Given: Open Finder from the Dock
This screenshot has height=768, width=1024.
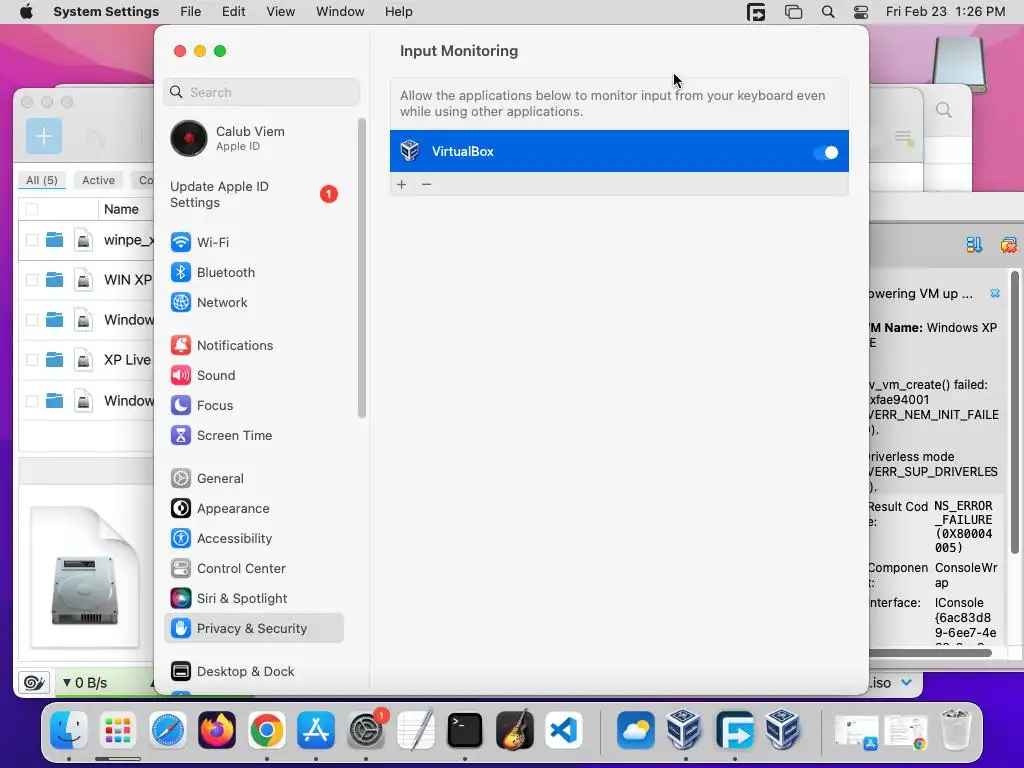Looking at the screenshot, I should 69,730.
